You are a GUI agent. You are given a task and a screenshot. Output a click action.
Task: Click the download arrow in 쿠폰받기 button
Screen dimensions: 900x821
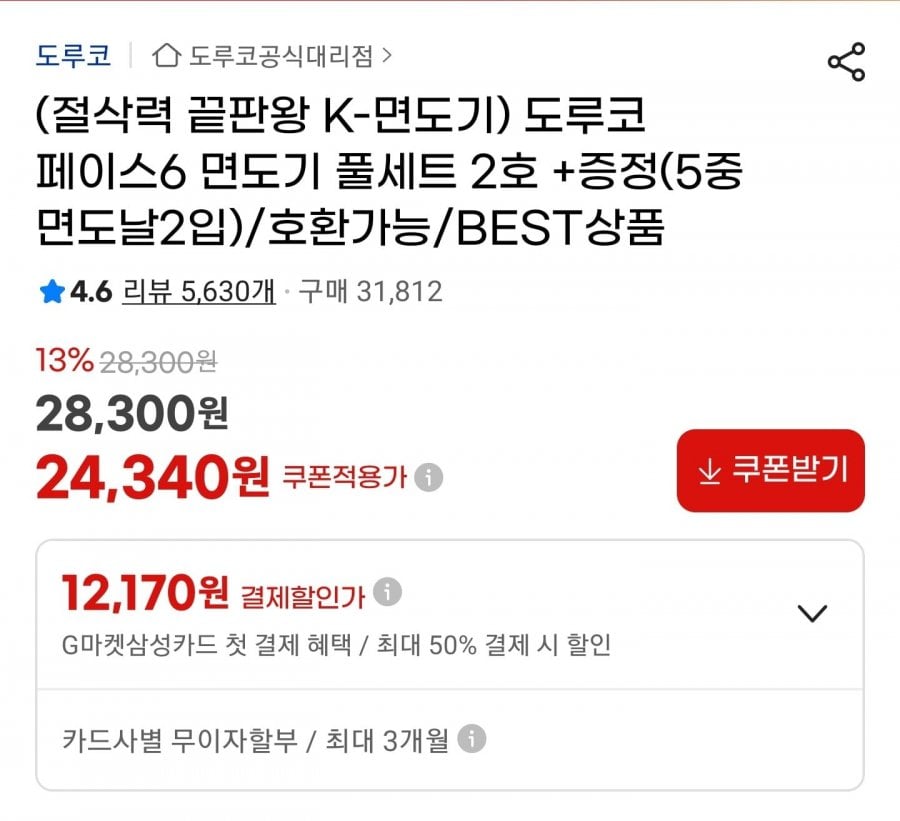pos(709,472)
